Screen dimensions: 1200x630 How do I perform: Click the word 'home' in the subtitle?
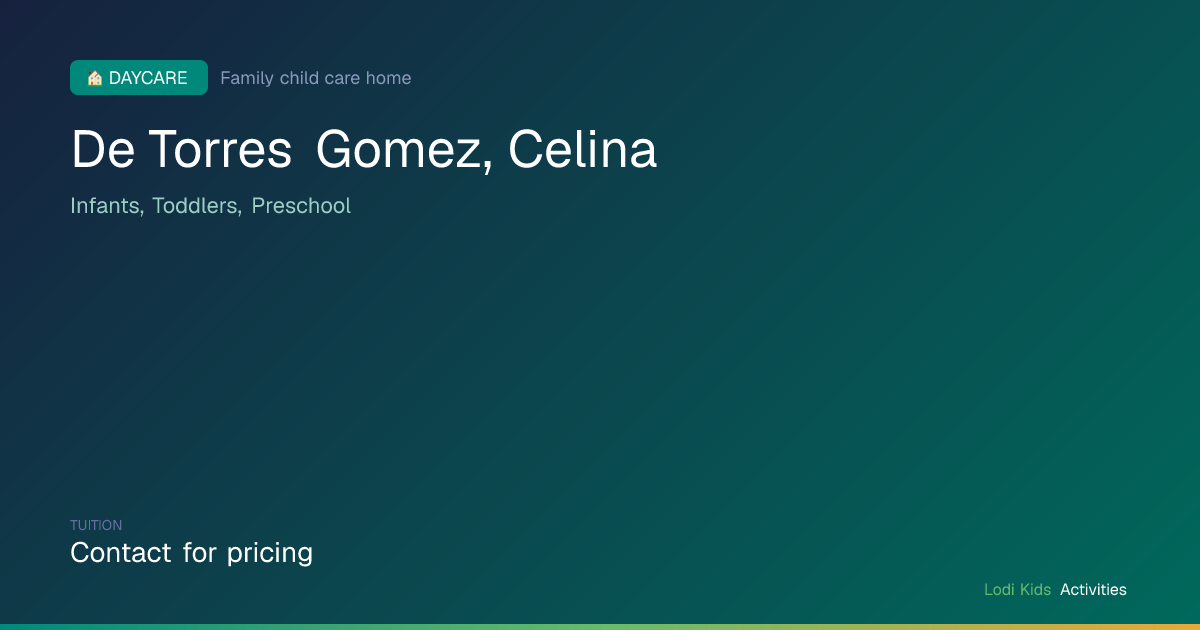(x=388, y=78)
